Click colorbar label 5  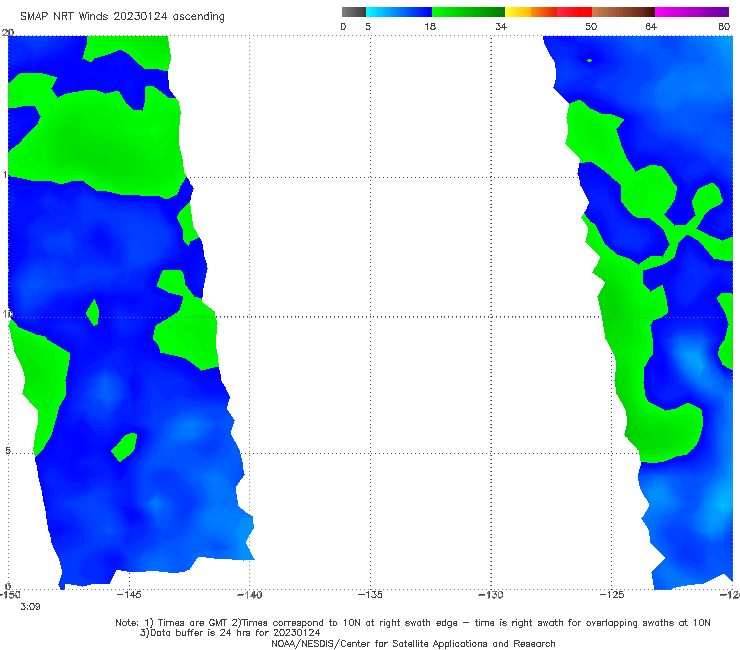368,26
